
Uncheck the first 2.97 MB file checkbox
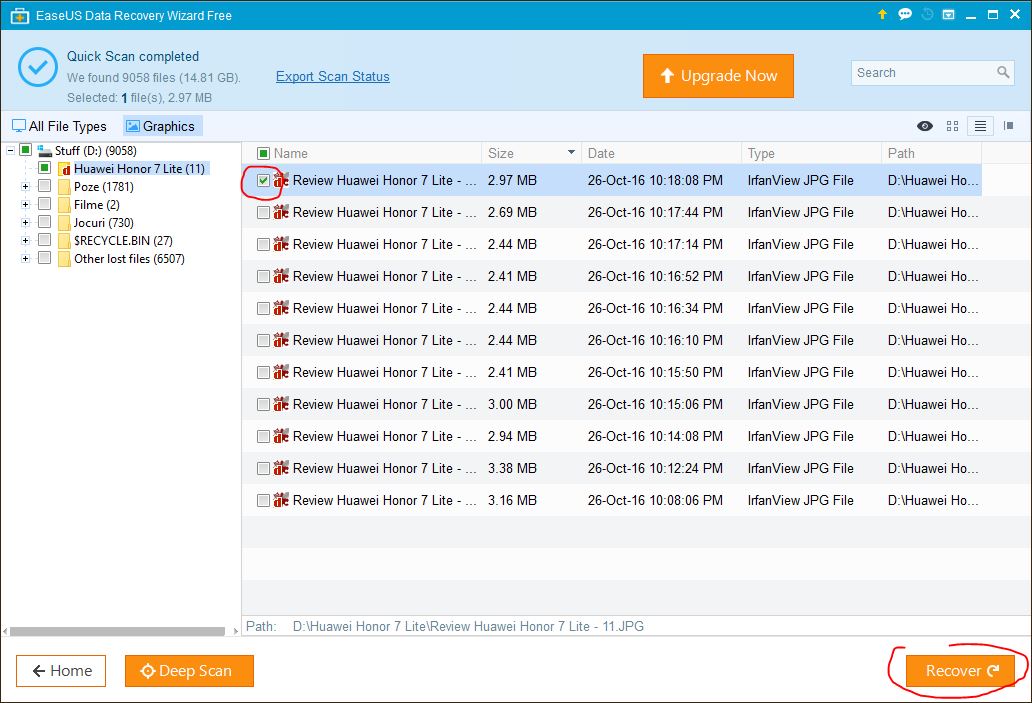(263, 180)
